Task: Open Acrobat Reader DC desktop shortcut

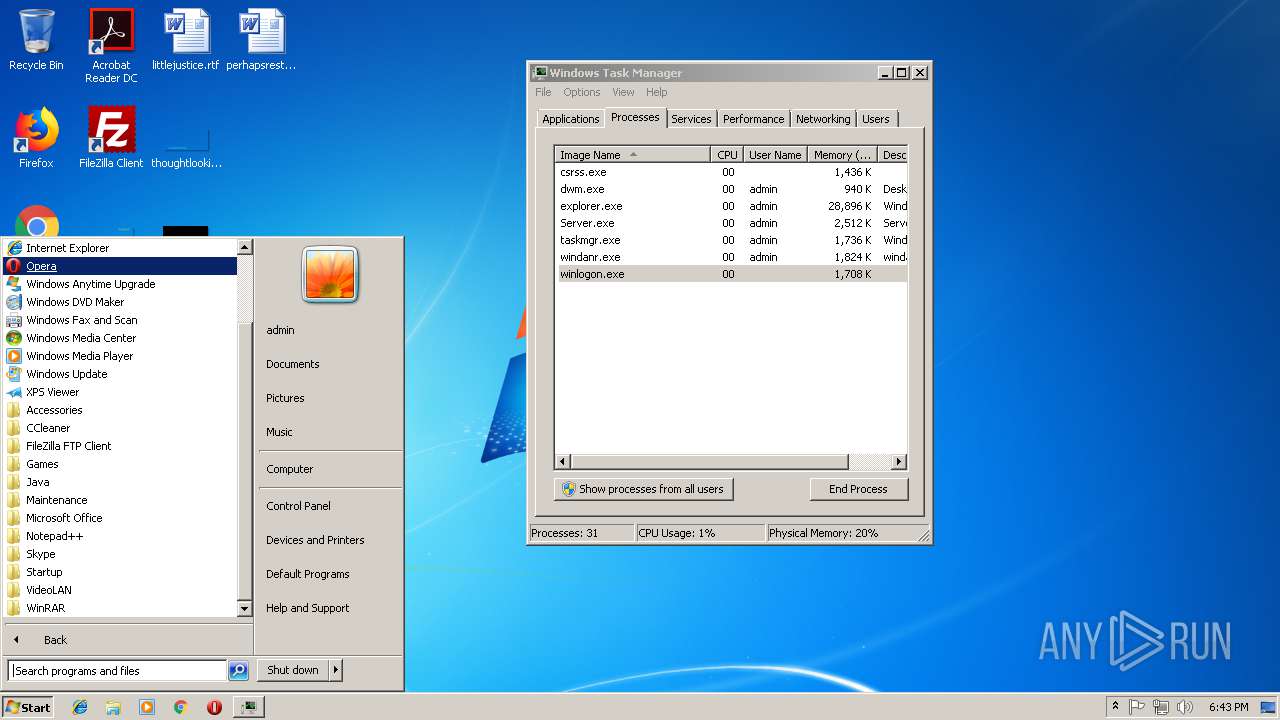Action: coord(111,45)
